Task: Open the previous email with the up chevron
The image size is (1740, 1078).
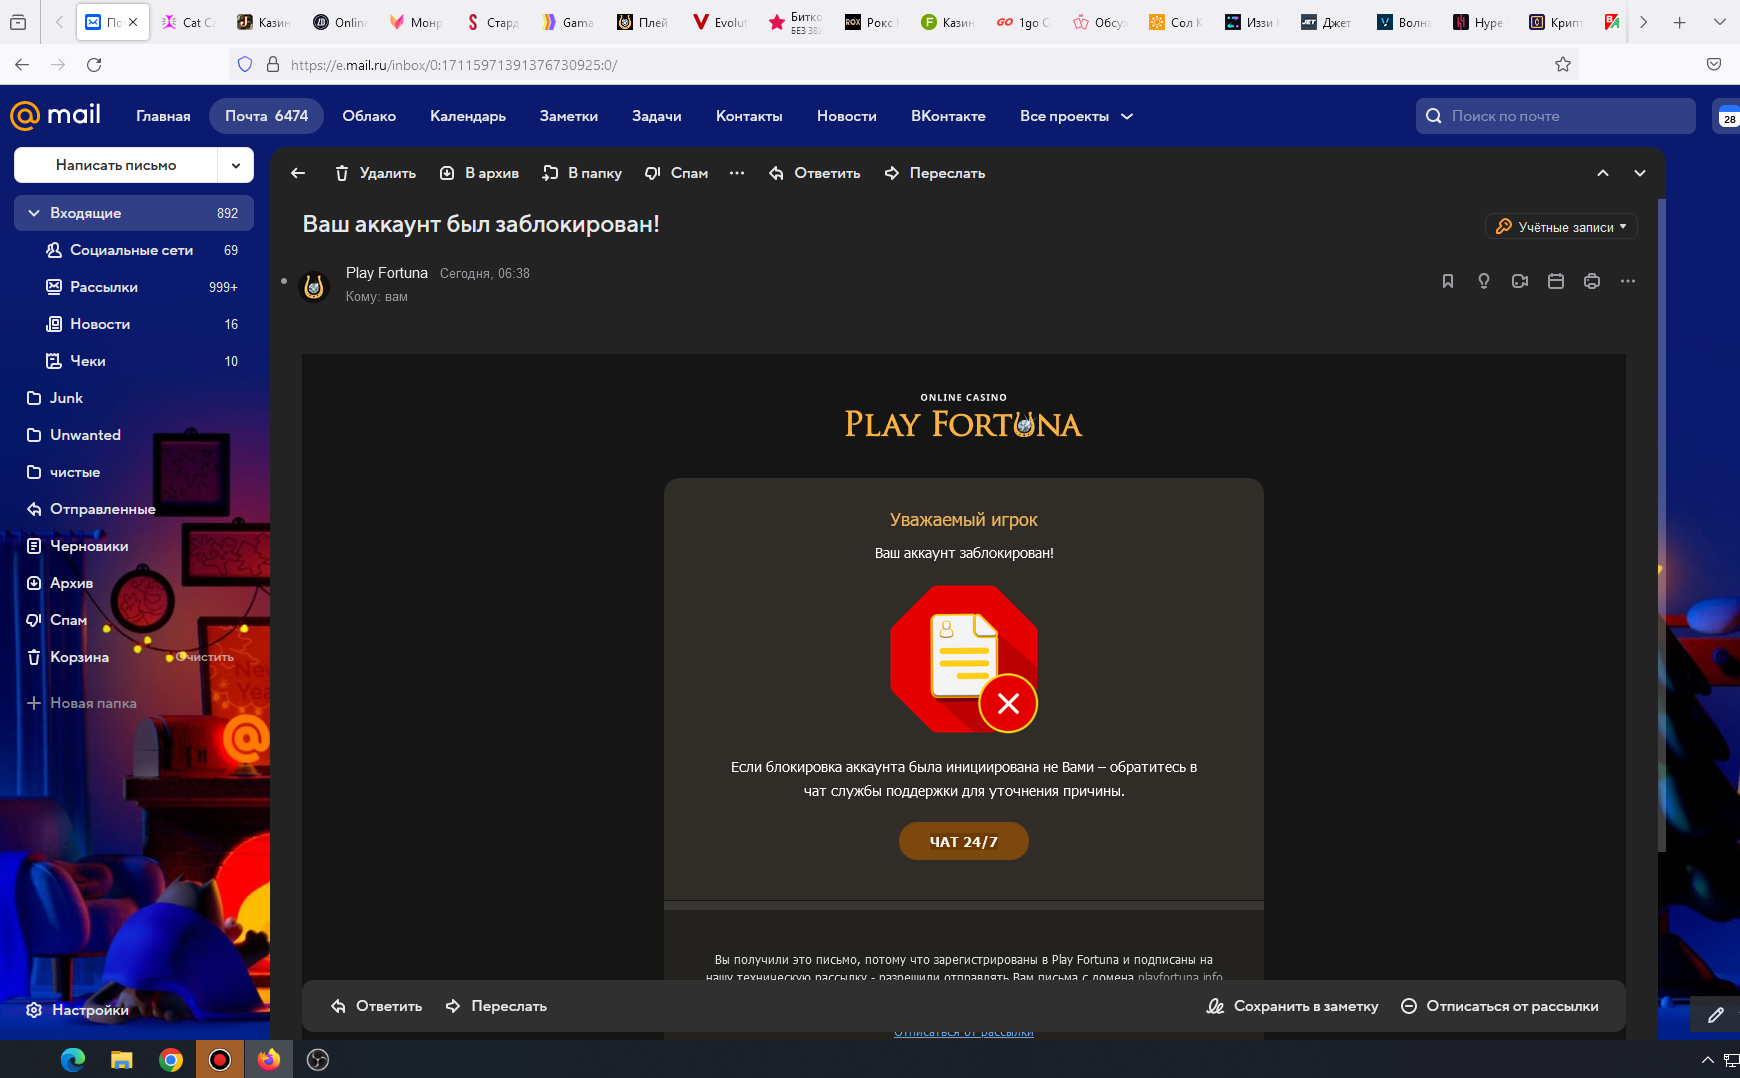Action: [1602, 173]
